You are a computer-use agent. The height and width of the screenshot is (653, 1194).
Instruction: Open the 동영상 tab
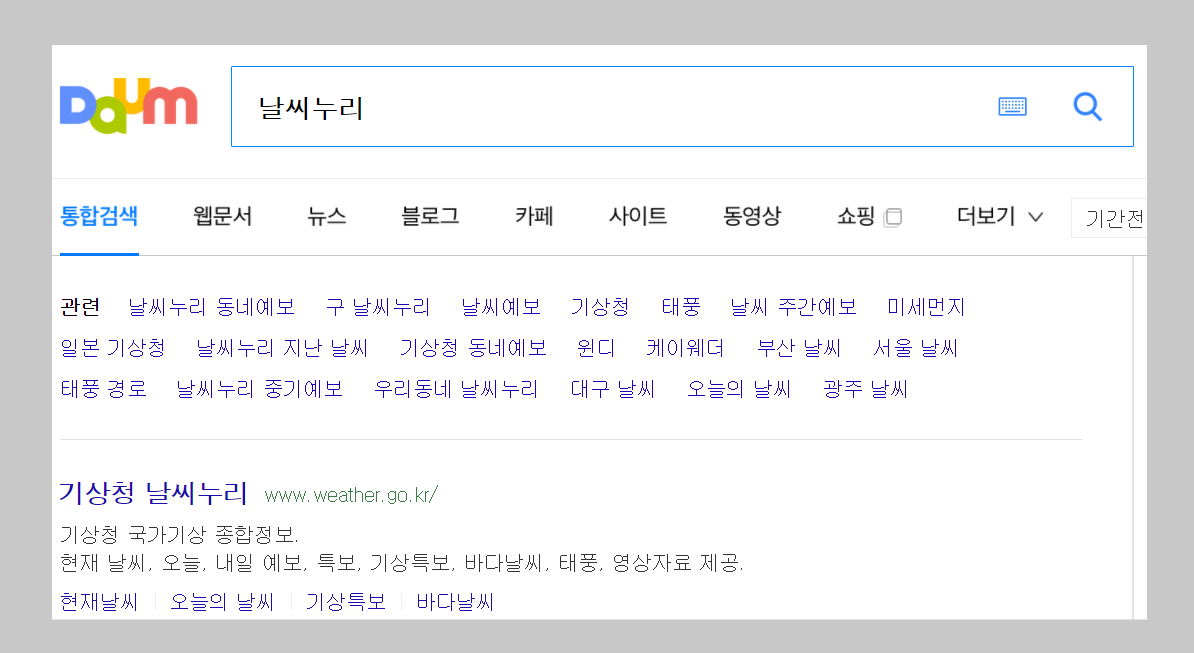(752, 216)
